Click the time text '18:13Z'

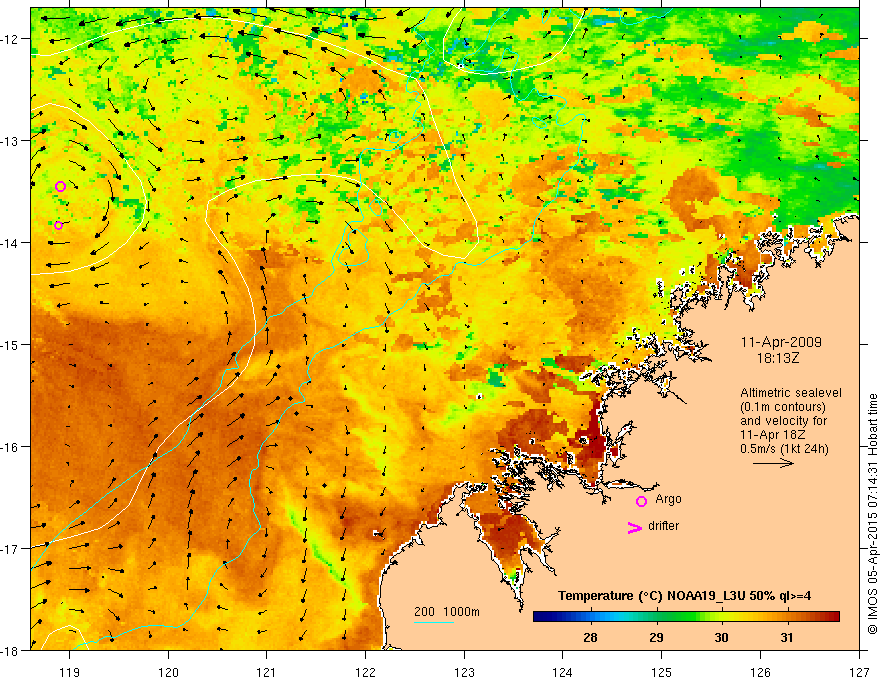tap(777, 358)
